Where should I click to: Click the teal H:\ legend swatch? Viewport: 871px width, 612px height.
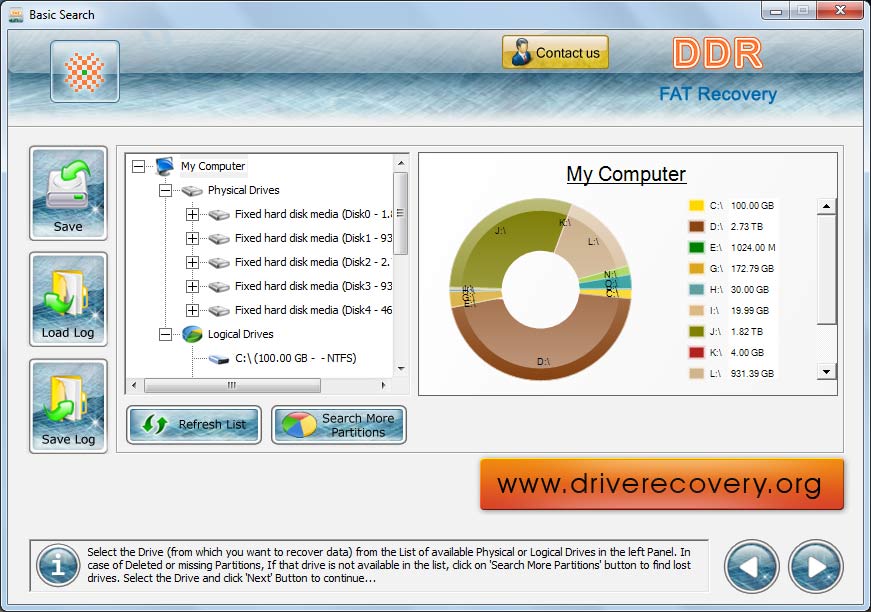[697, 289]
